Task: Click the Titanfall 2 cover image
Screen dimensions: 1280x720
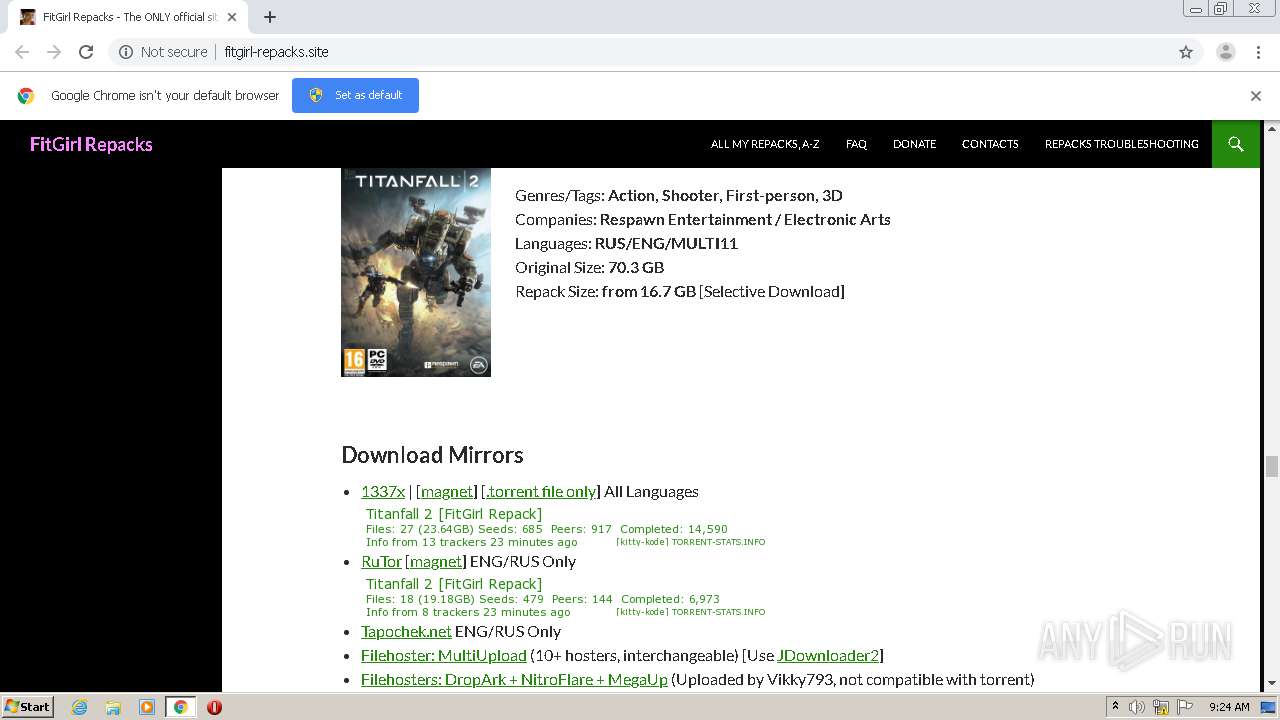Action: pyautogui.click(x=416, y=272)
